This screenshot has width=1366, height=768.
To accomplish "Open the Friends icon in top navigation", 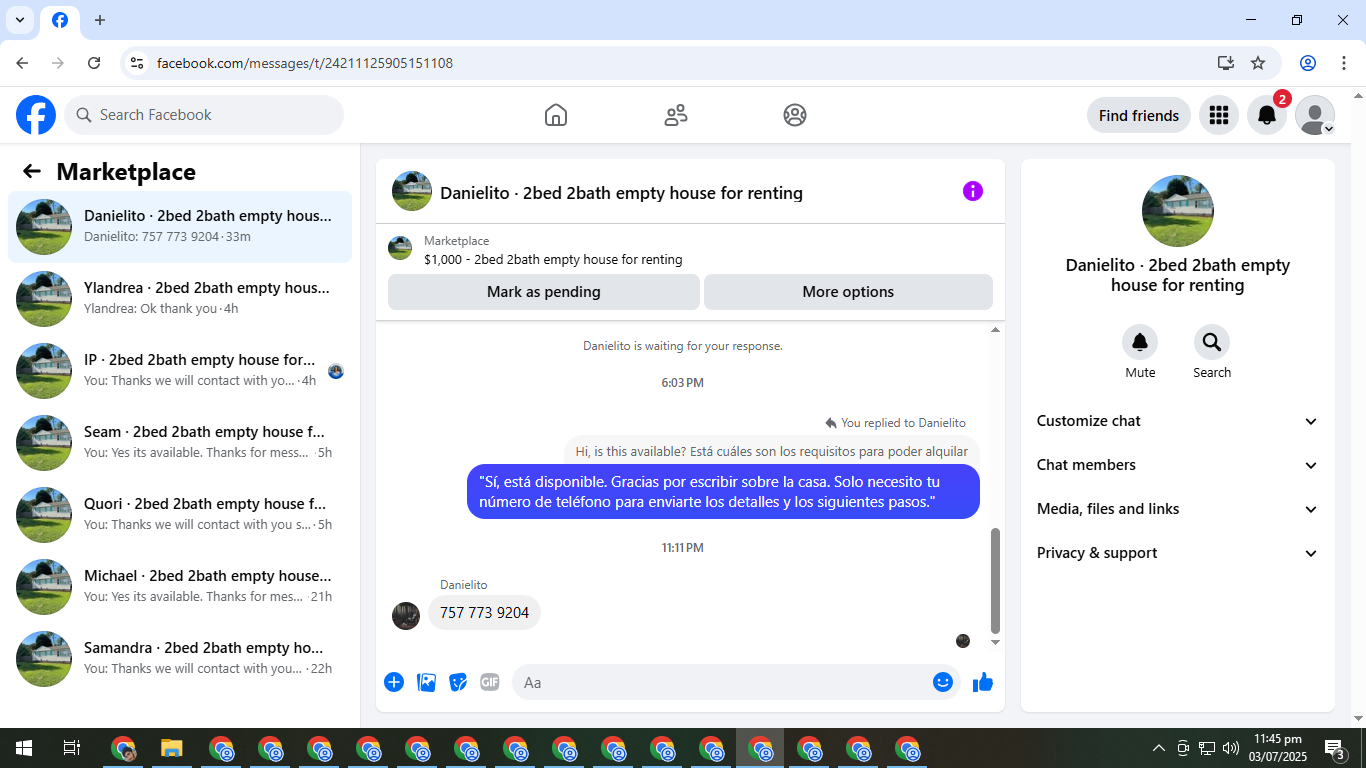I will pos(676,115).
